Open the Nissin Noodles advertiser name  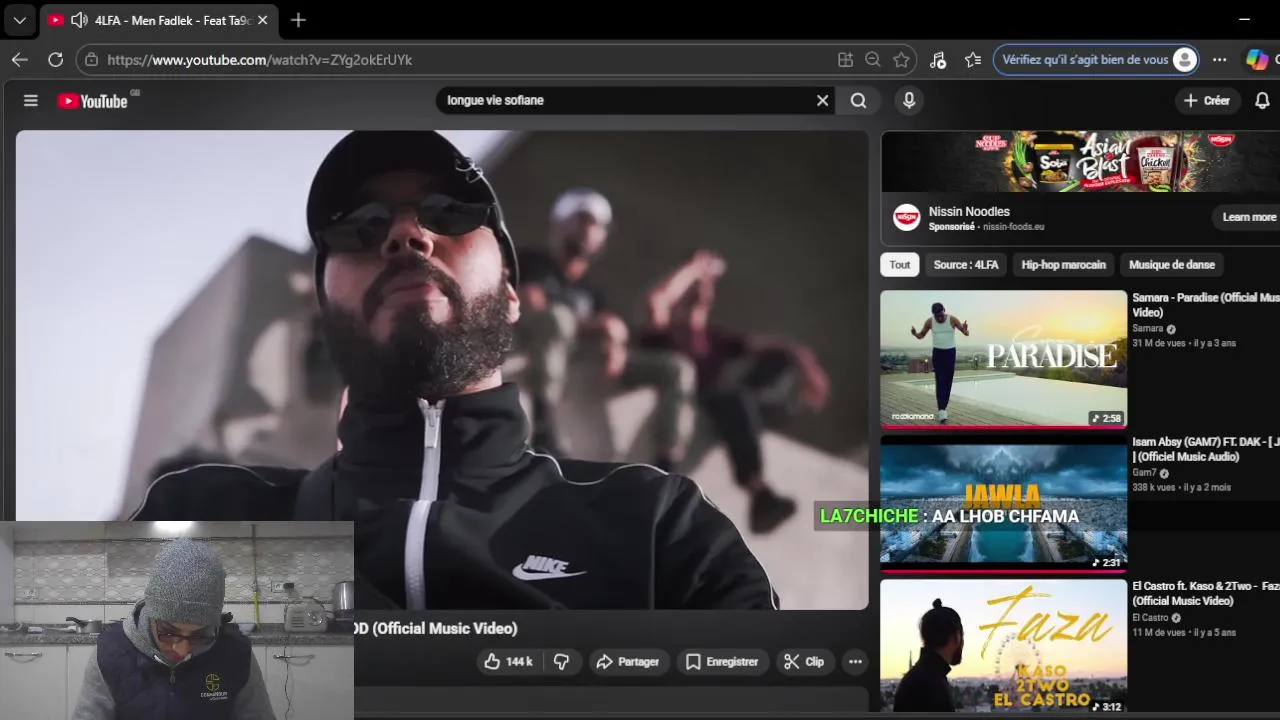[969, 212]
